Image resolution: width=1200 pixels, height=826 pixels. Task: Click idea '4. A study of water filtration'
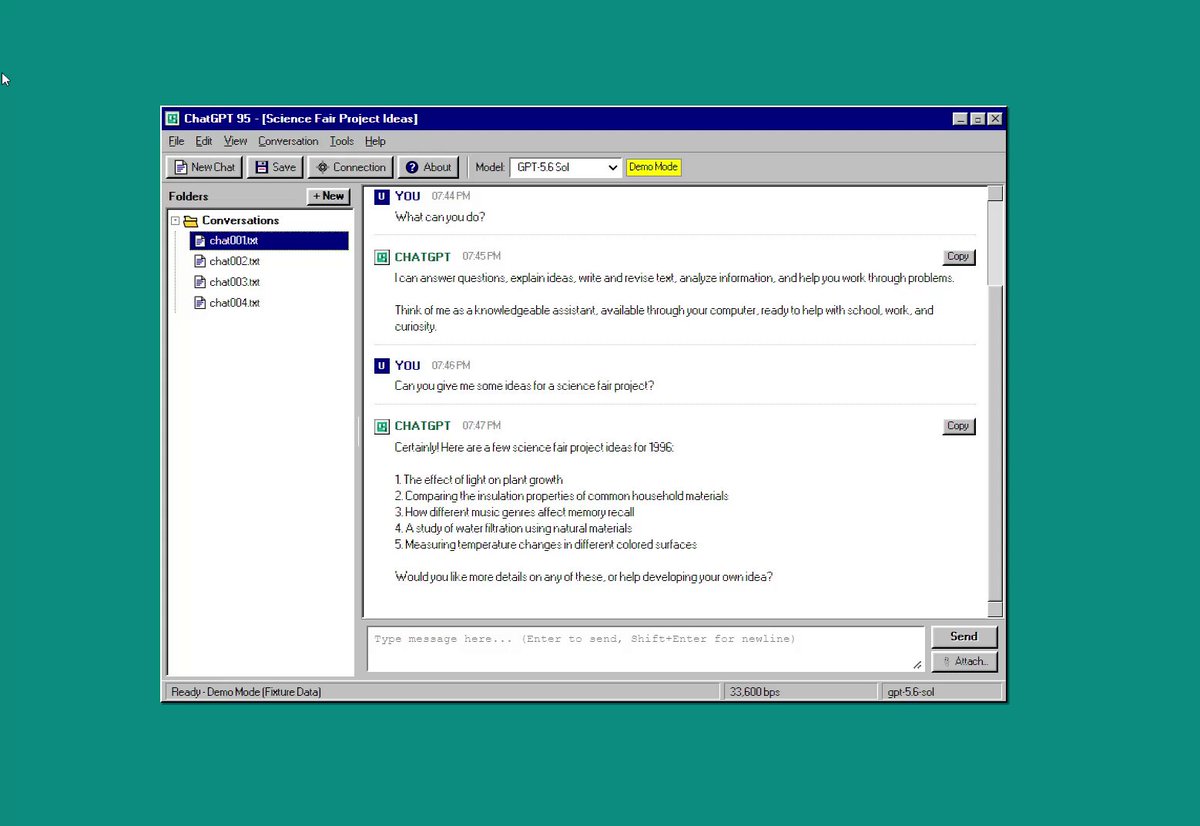pos(513,528)
